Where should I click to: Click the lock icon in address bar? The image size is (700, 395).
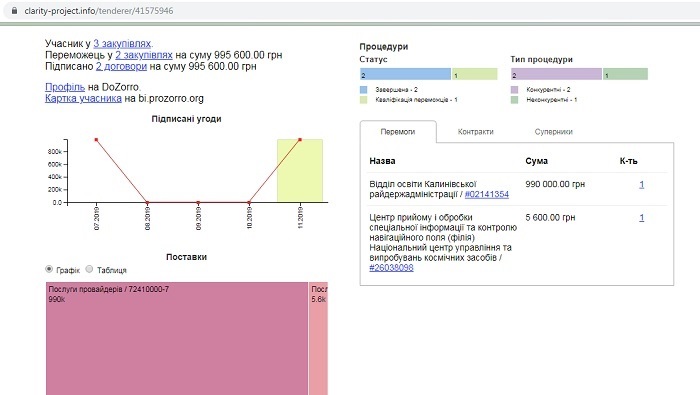15,11
